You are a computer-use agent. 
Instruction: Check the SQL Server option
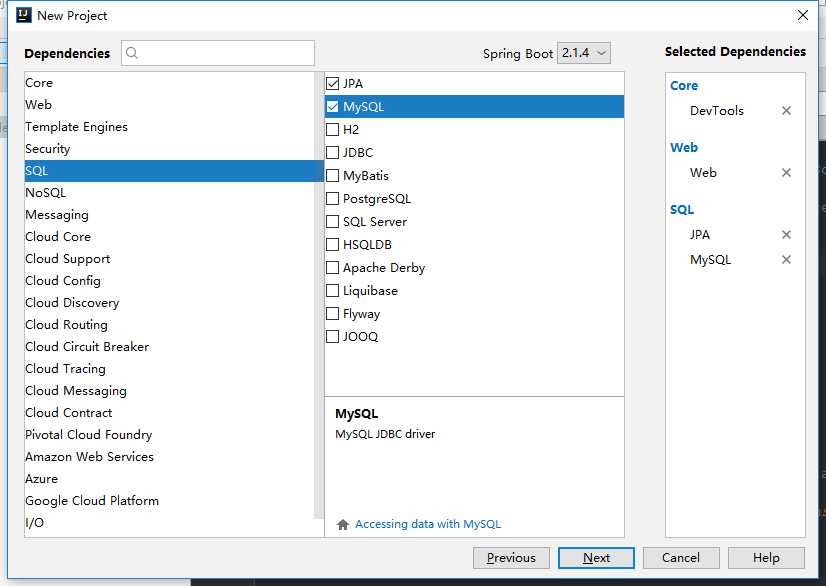[332, 221]
